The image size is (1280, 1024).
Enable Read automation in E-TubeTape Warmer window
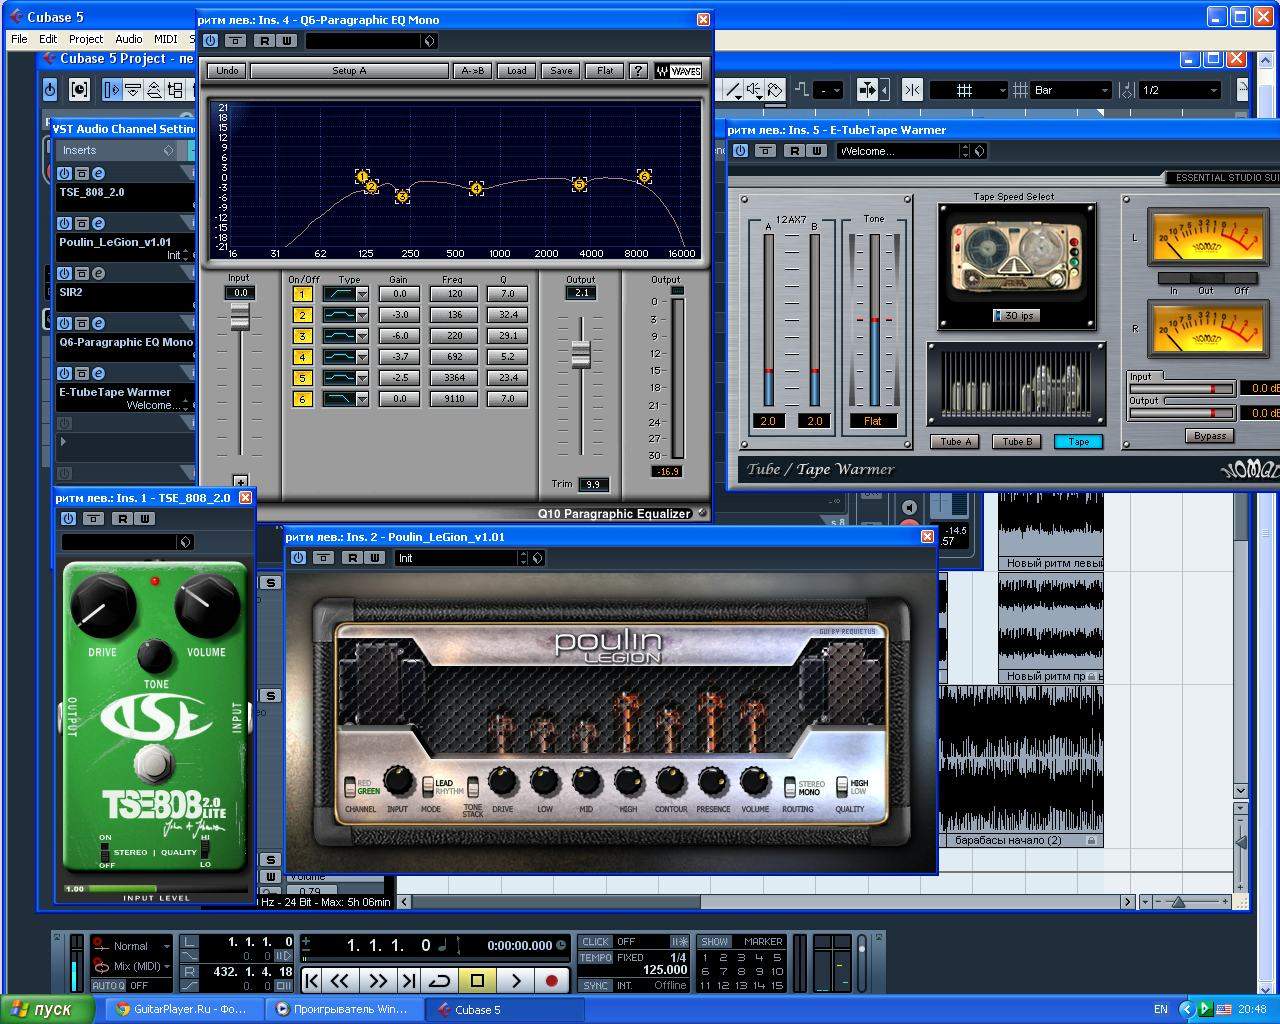tap(794, 150)
